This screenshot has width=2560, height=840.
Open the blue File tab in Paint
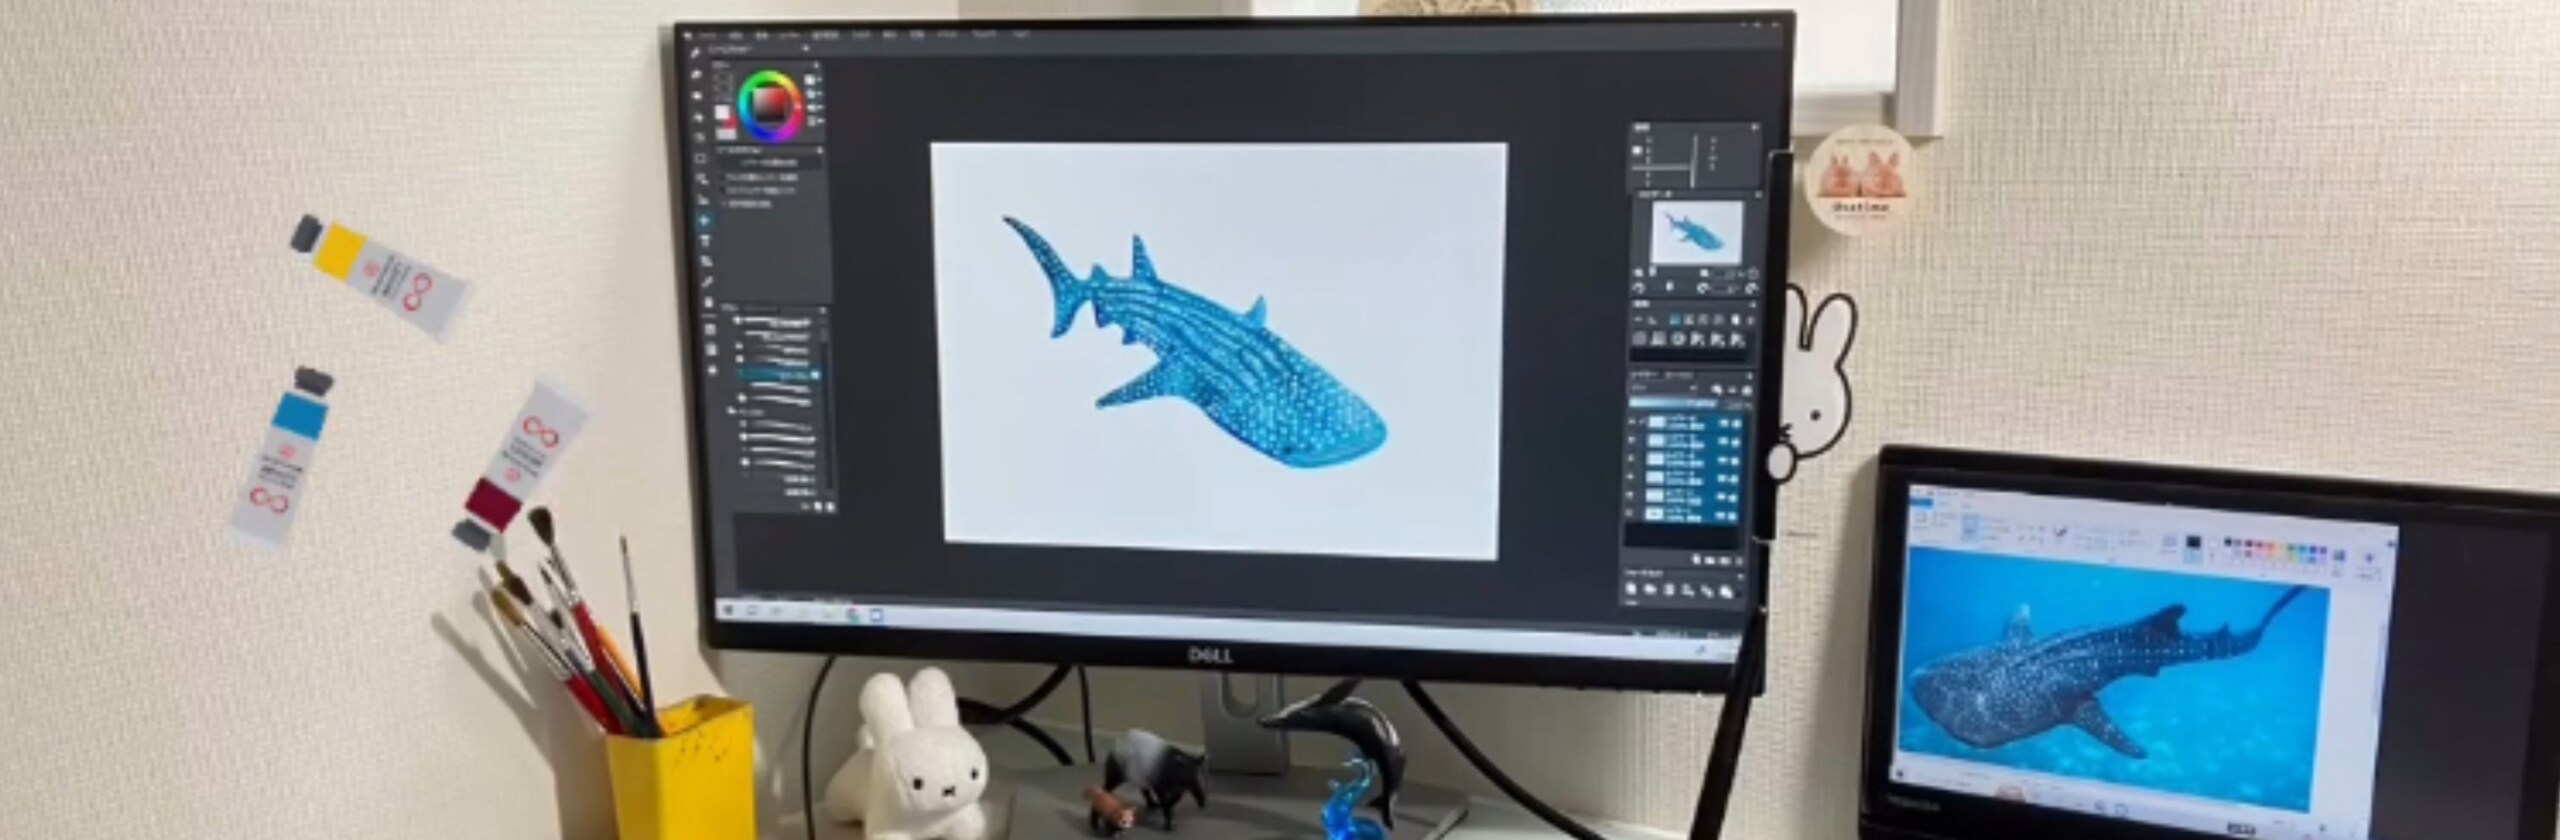[1921, 502]
